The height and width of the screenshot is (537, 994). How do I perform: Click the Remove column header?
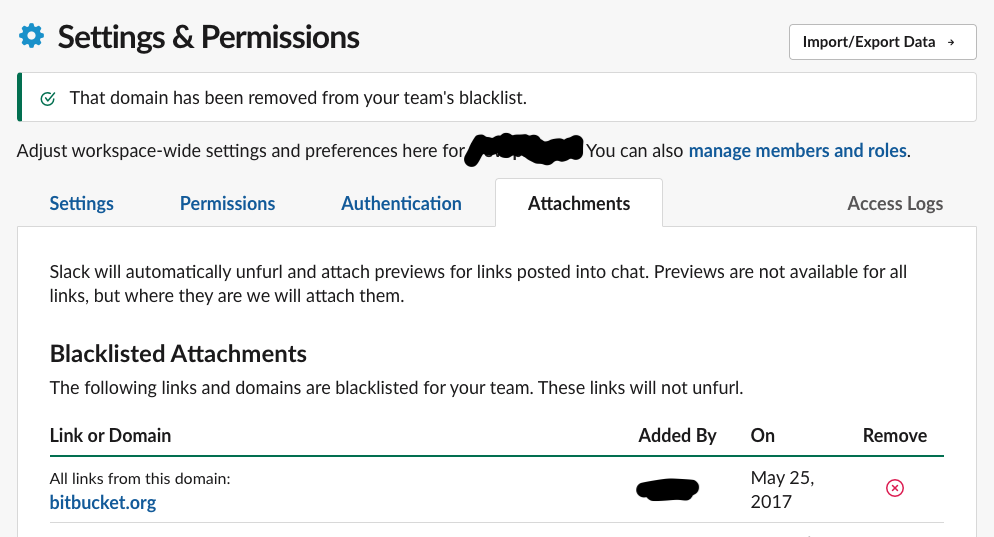[894, 436]
